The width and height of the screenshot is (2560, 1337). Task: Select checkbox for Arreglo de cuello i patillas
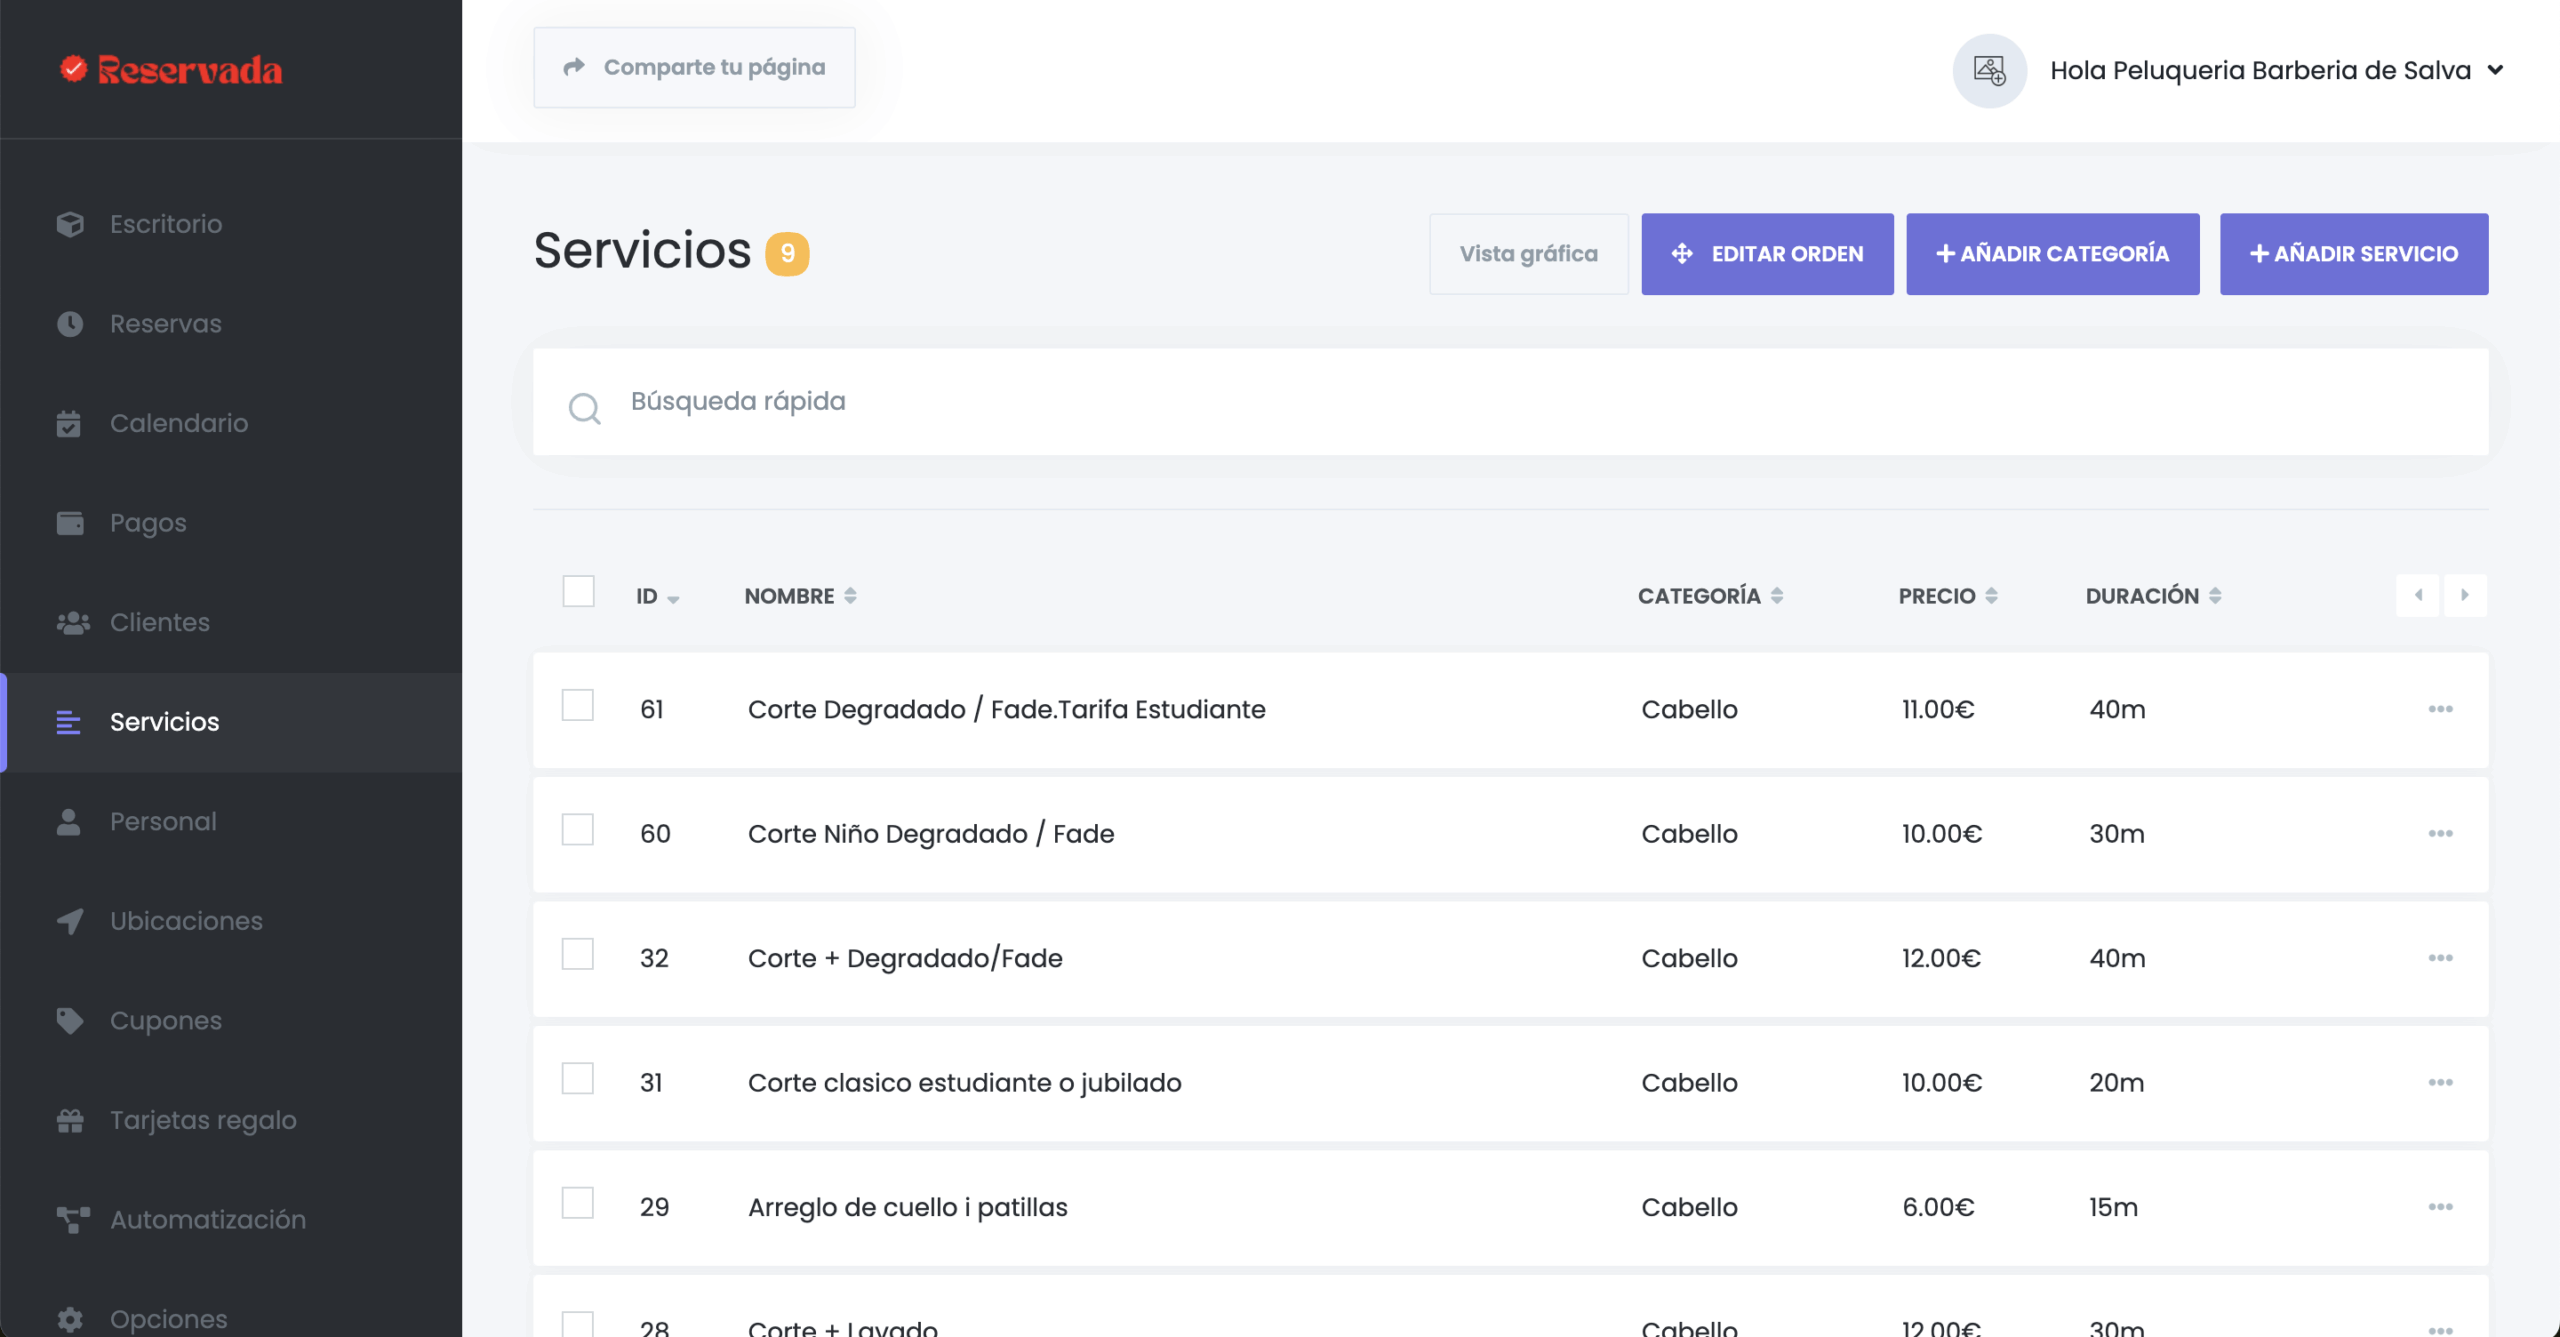pos(578,1203)
